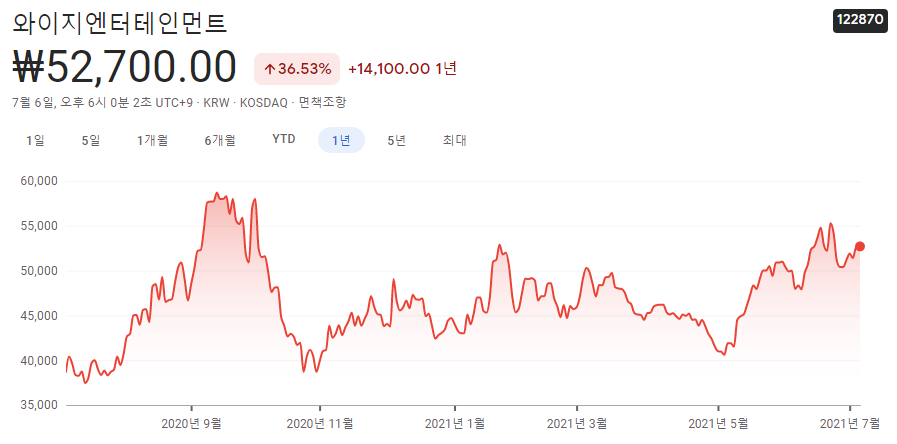Screen dimensions: 897x444
Task: Click the 2020년 11월 axis label
Action: (320, 424)
